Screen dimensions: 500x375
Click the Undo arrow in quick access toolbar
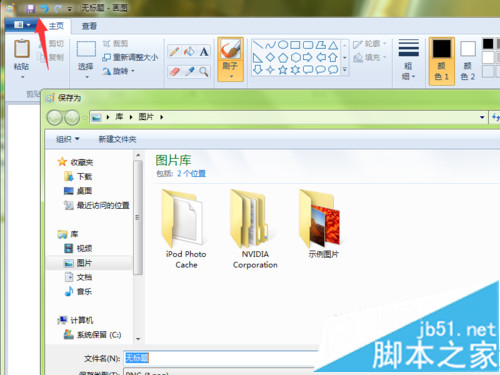pyautogui.click(x=44, y=8)
